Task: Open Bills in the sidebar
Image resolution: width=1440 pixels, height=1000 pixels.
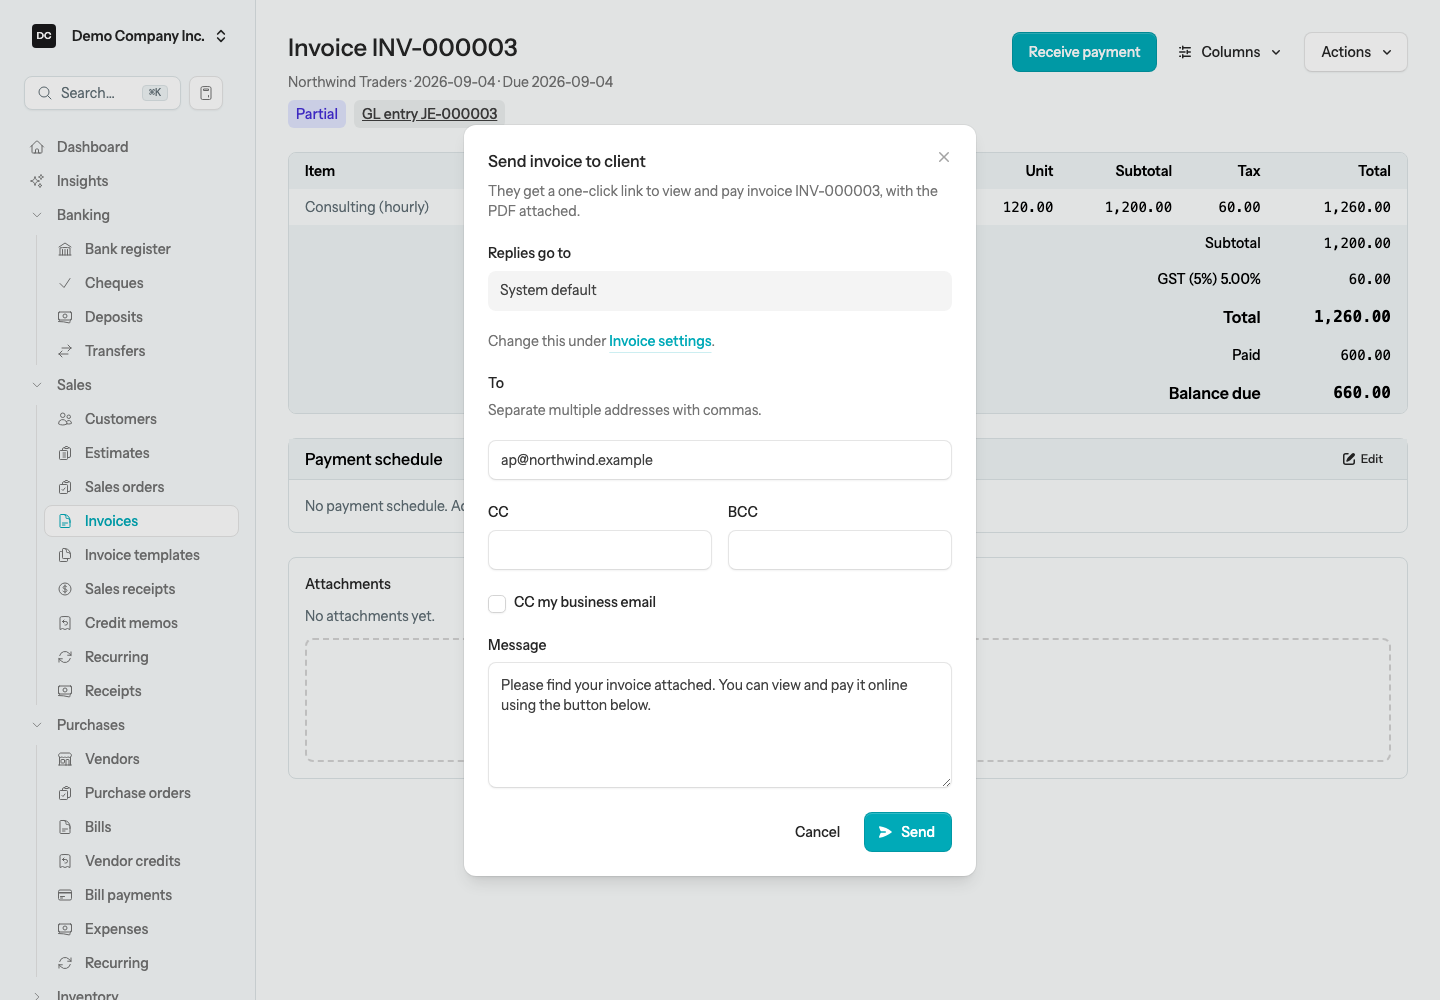Action: [x=142, y=827]
